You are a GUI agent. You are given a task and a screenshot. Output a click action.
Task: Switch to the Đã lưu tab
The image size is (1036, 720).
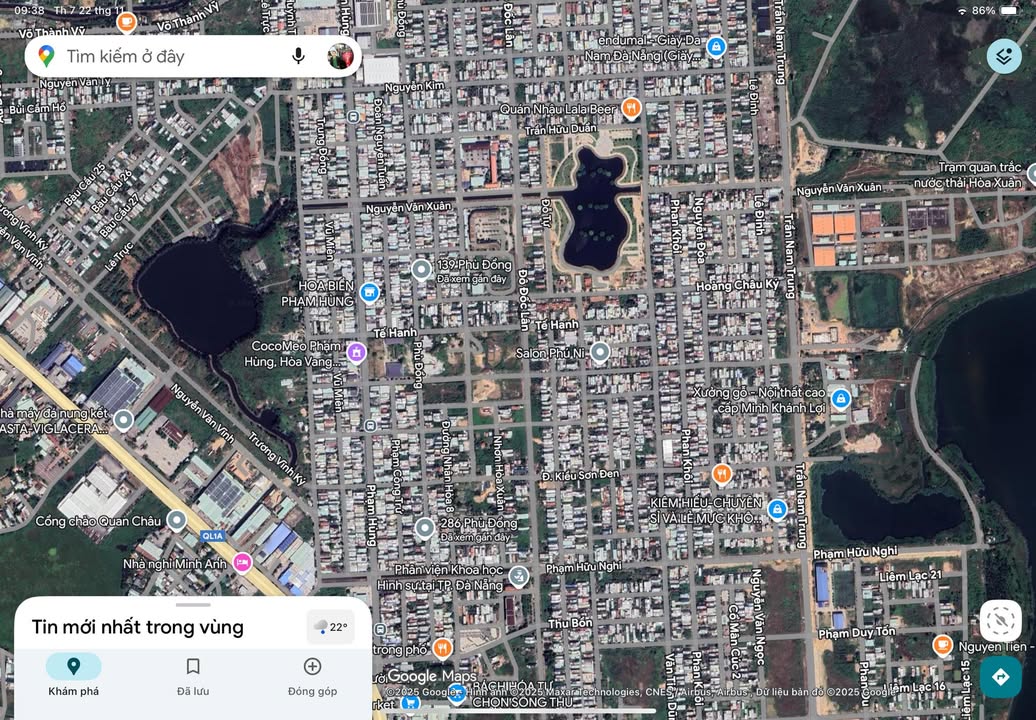point(192,676)
